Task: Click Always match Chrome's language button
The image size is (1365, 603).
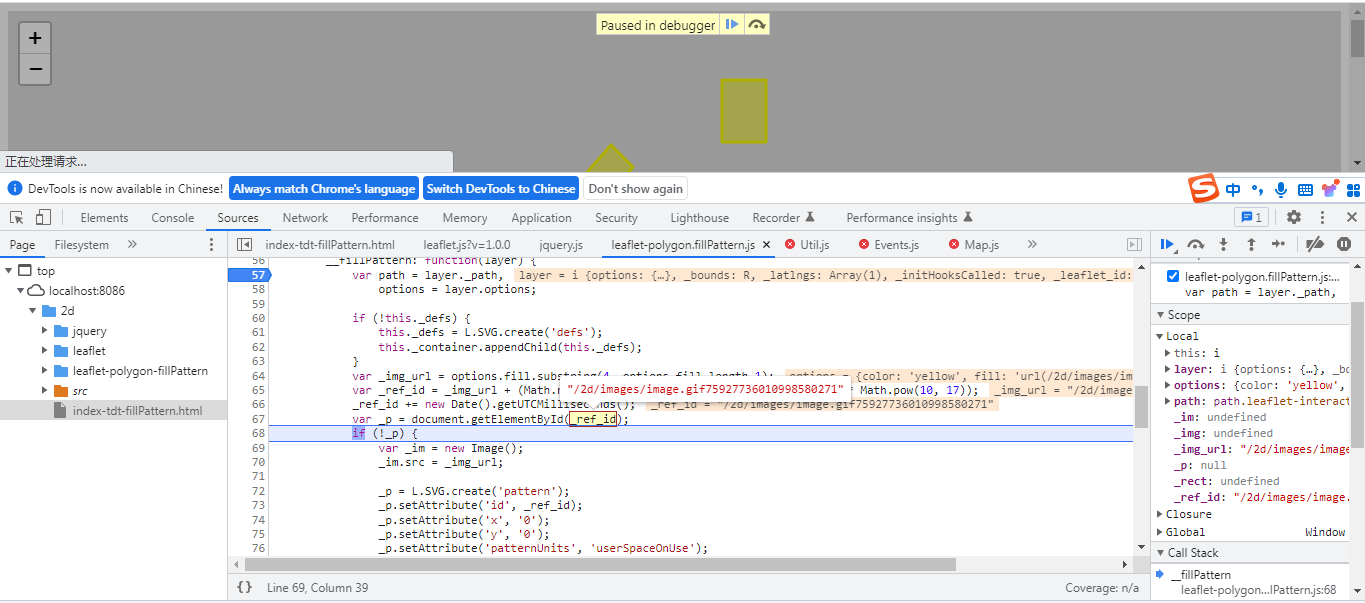Action: (x=324, y=188)
